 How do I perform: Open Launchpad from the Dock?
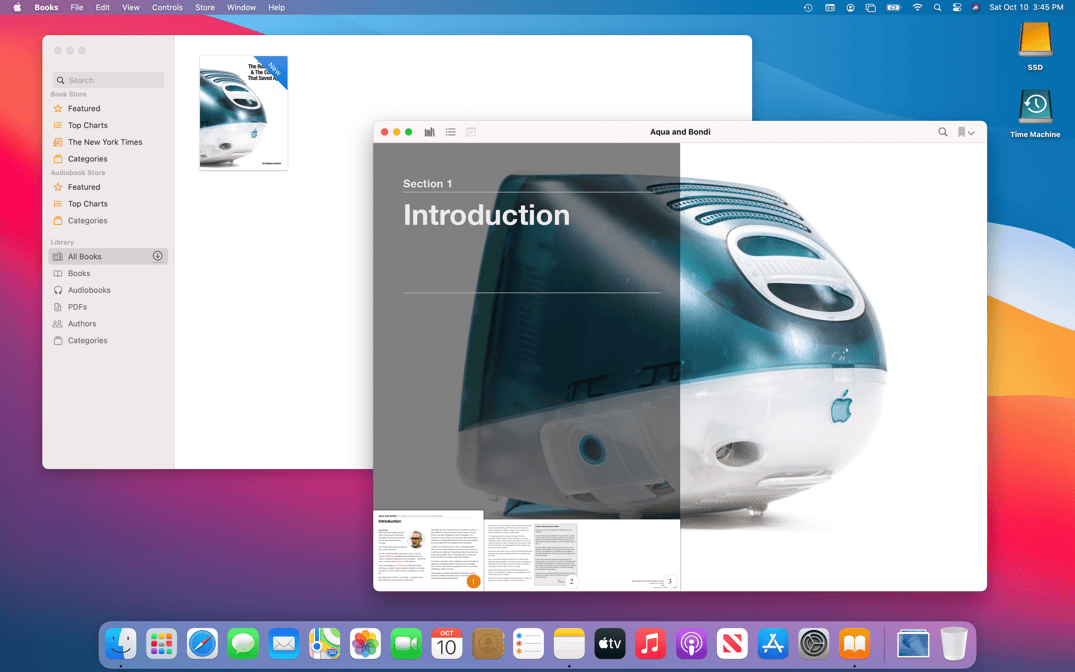161,644
